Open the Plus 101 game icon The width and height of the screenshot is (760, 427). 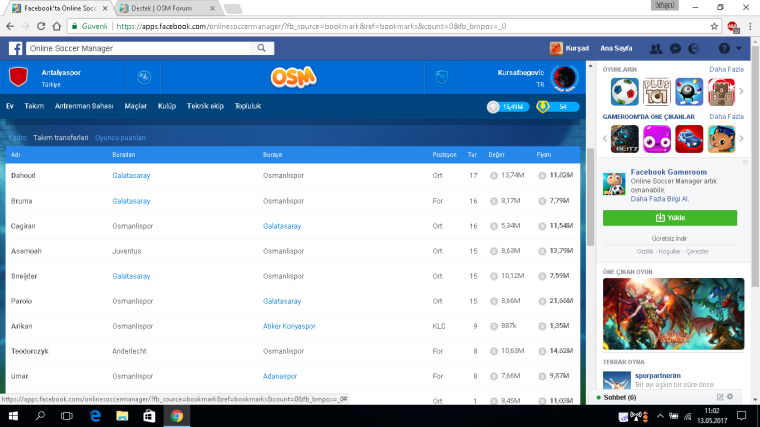tap(657, 92)
